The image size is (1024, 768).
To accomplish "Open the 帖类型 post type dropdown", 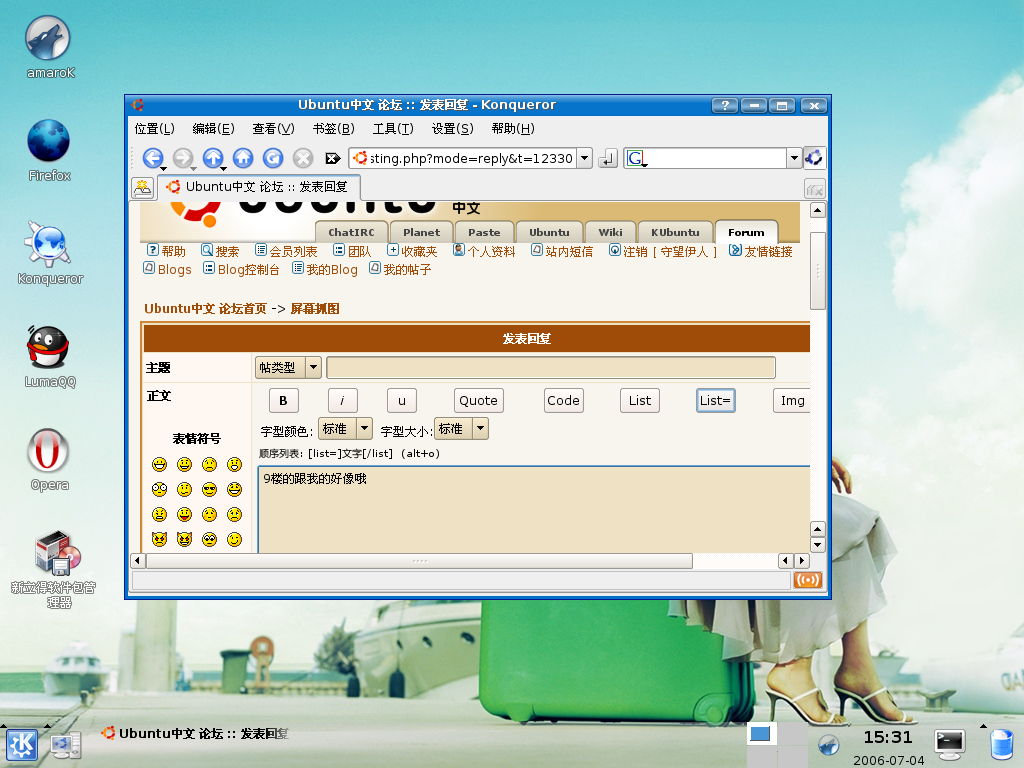I will tap(288, 368).
